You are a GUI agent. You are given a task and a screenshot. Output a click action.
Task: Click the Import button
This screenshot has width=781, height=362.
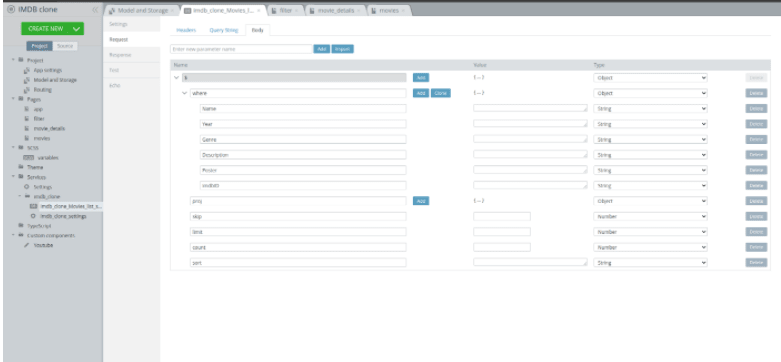pyautogui.click(x=343, y=49)
